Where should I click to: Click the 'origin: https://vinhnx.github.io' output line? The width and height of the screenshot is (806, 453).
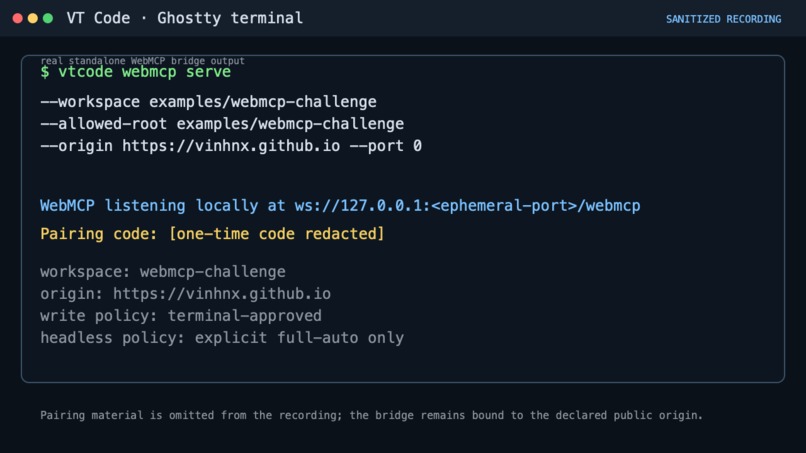point(186,294)
